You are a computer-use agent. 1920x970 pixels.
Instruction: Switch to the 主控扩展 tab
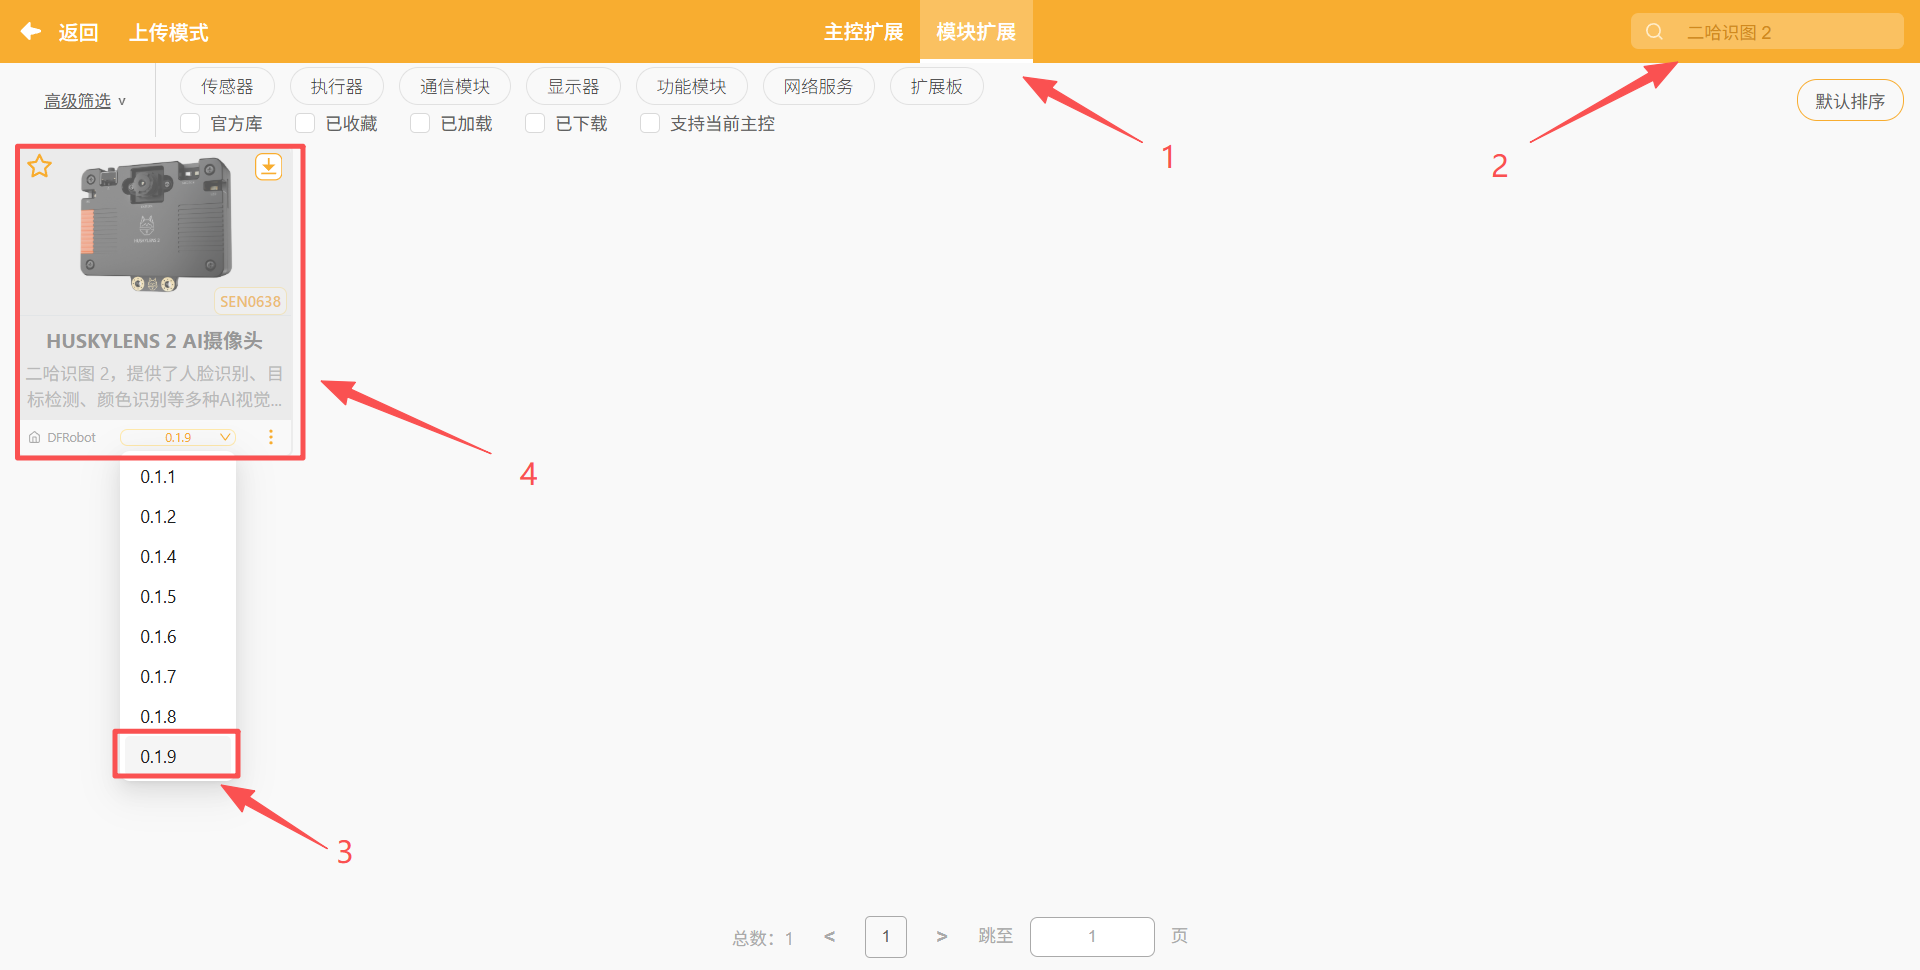[863, 31]
